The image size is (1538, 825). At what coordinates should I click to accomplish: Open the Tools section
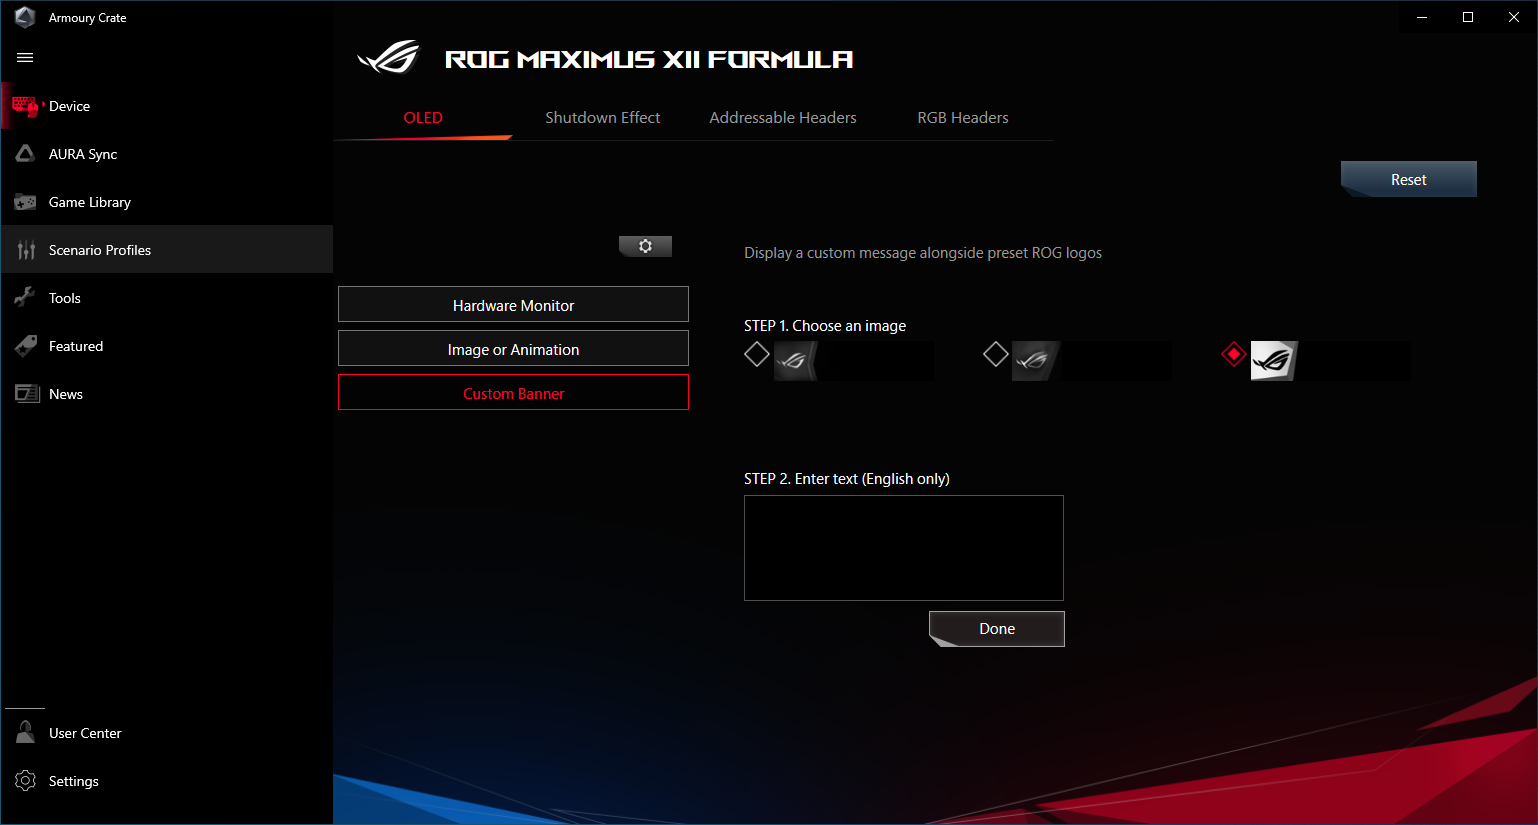click(167, 298)
